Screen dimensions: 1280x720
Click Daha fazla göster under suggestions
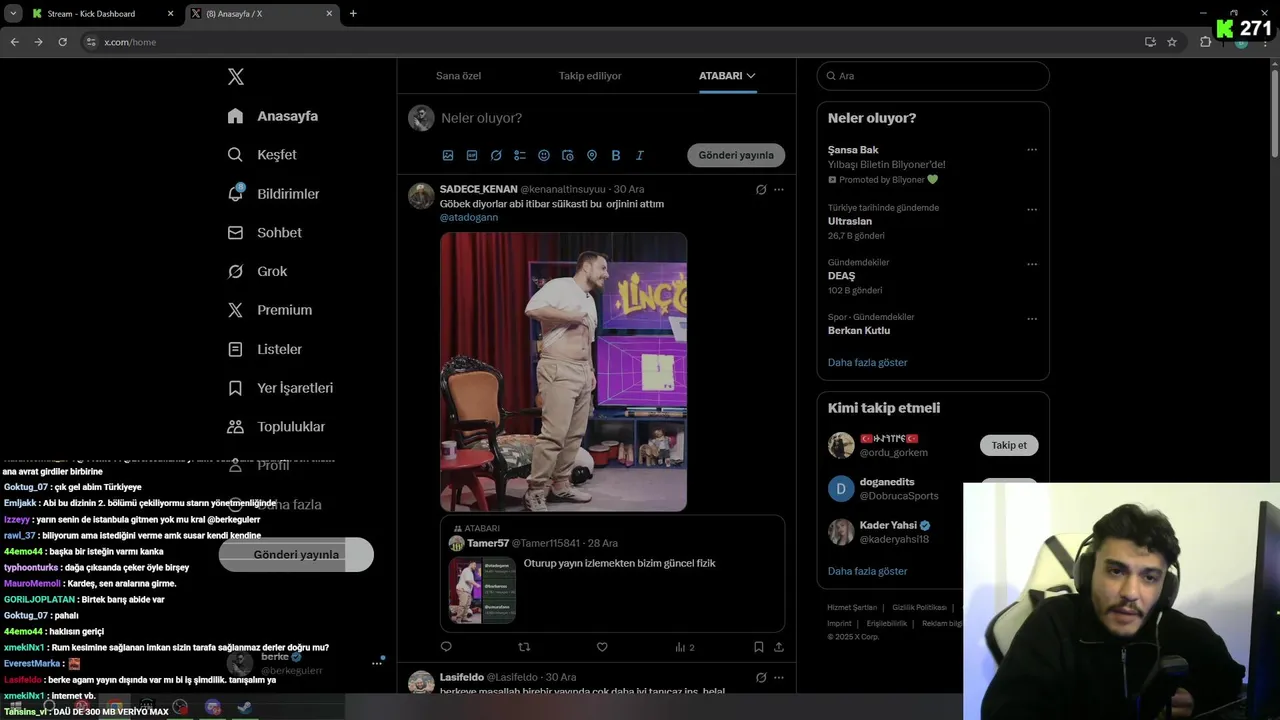(x=868, y=571)
